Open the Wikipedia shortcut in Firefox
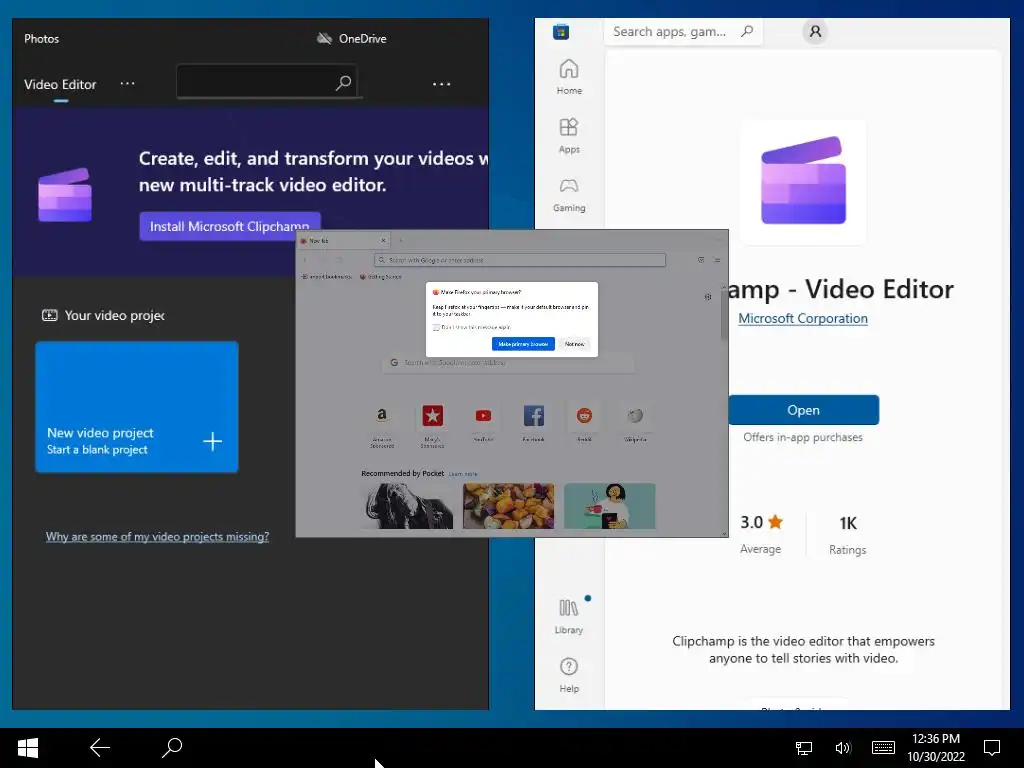The height and width of the screenshot is (768, 1024). (635, 415)
